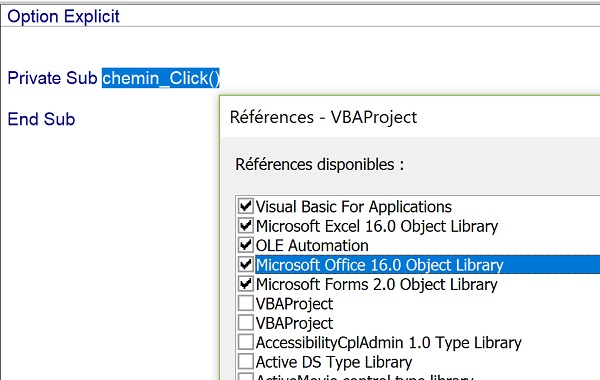The height and width of the screenshot is (380, 600).
Task: Uncheck Visual Basic For Applications reference
Action: pyautogui.click(x=245, y=206)
